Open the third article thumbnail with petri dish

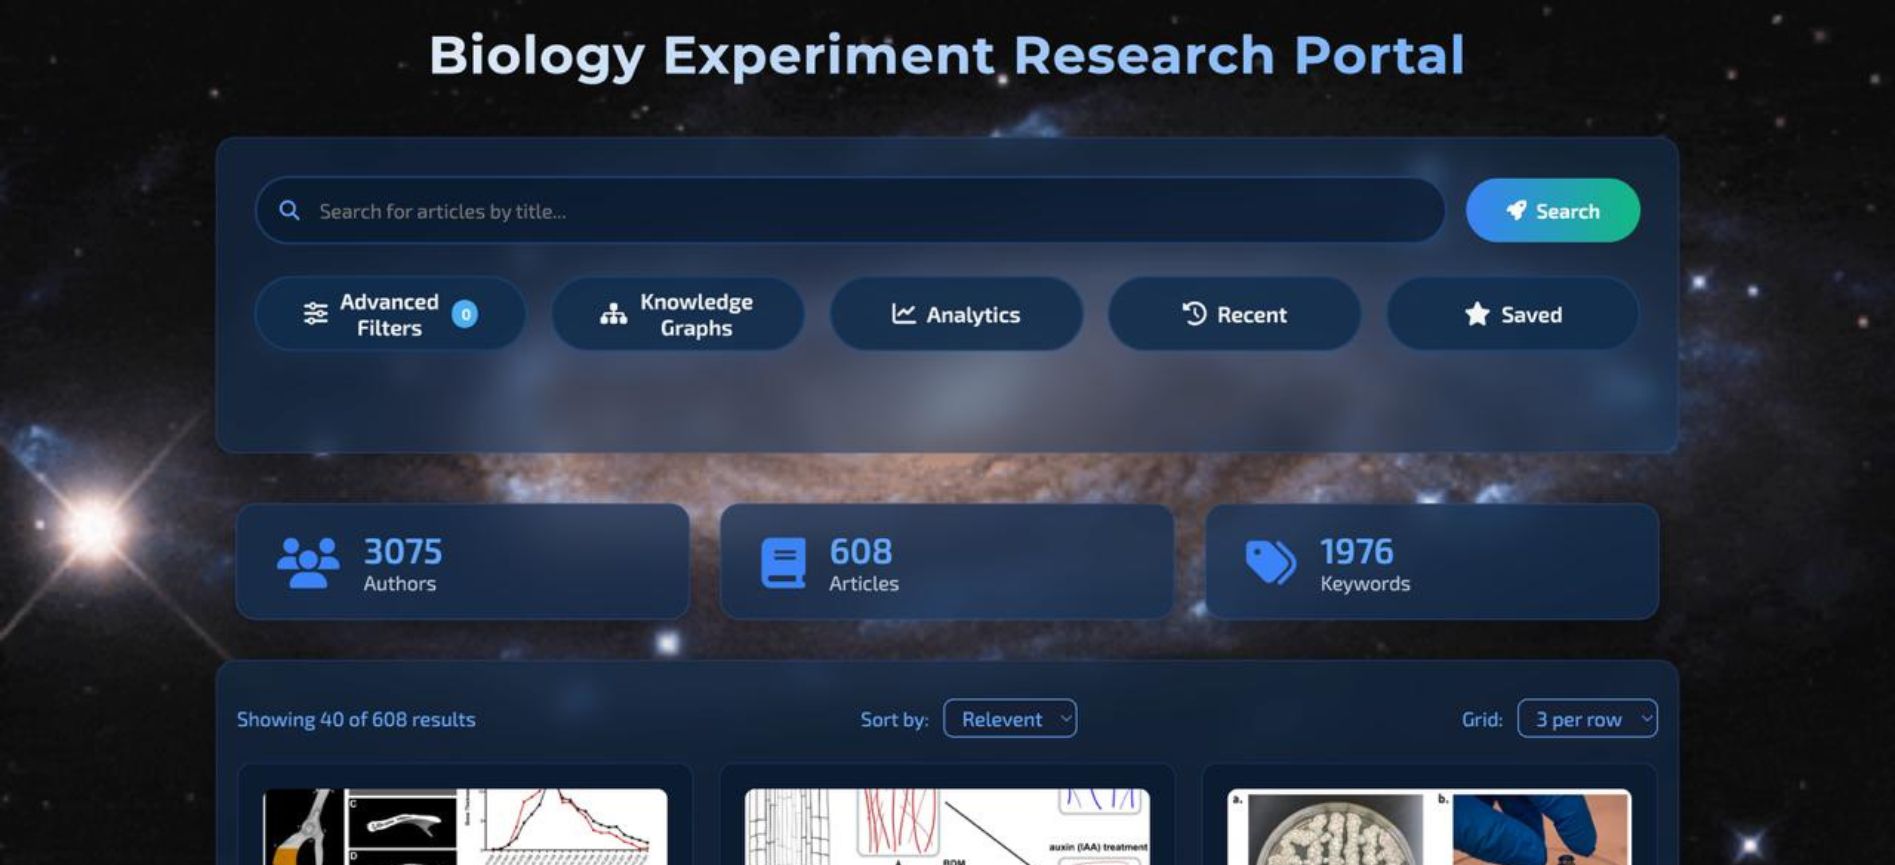[1429, 827]
